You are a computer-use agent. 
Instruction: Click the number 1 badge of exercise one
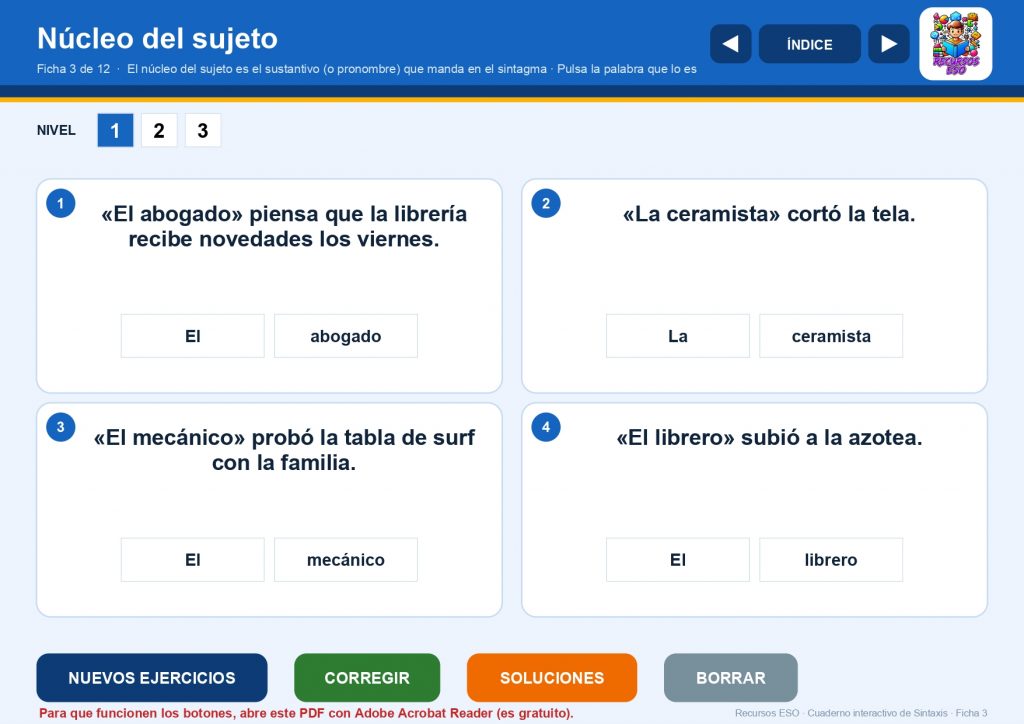pyautogui.click(x=61, y=203)
